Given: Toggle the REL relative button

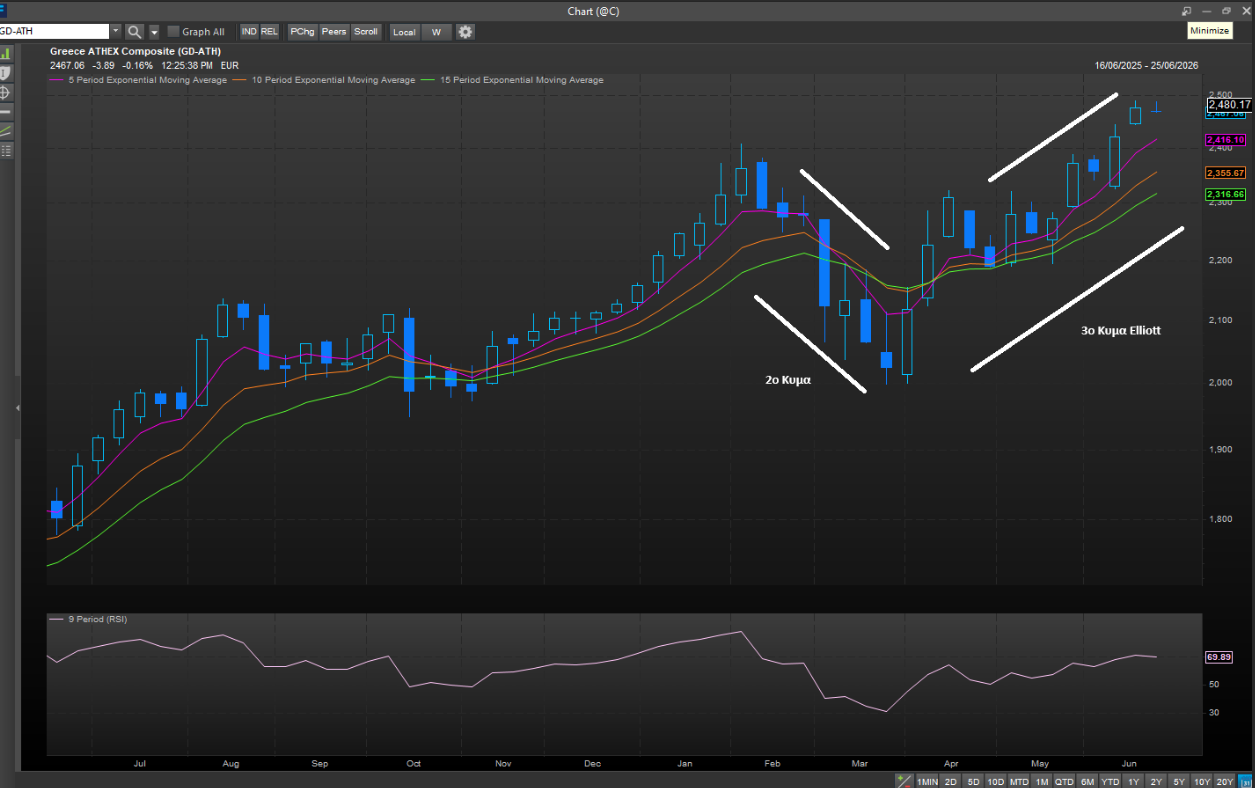Looking at the screenshot, I should (x=269, y=32).
